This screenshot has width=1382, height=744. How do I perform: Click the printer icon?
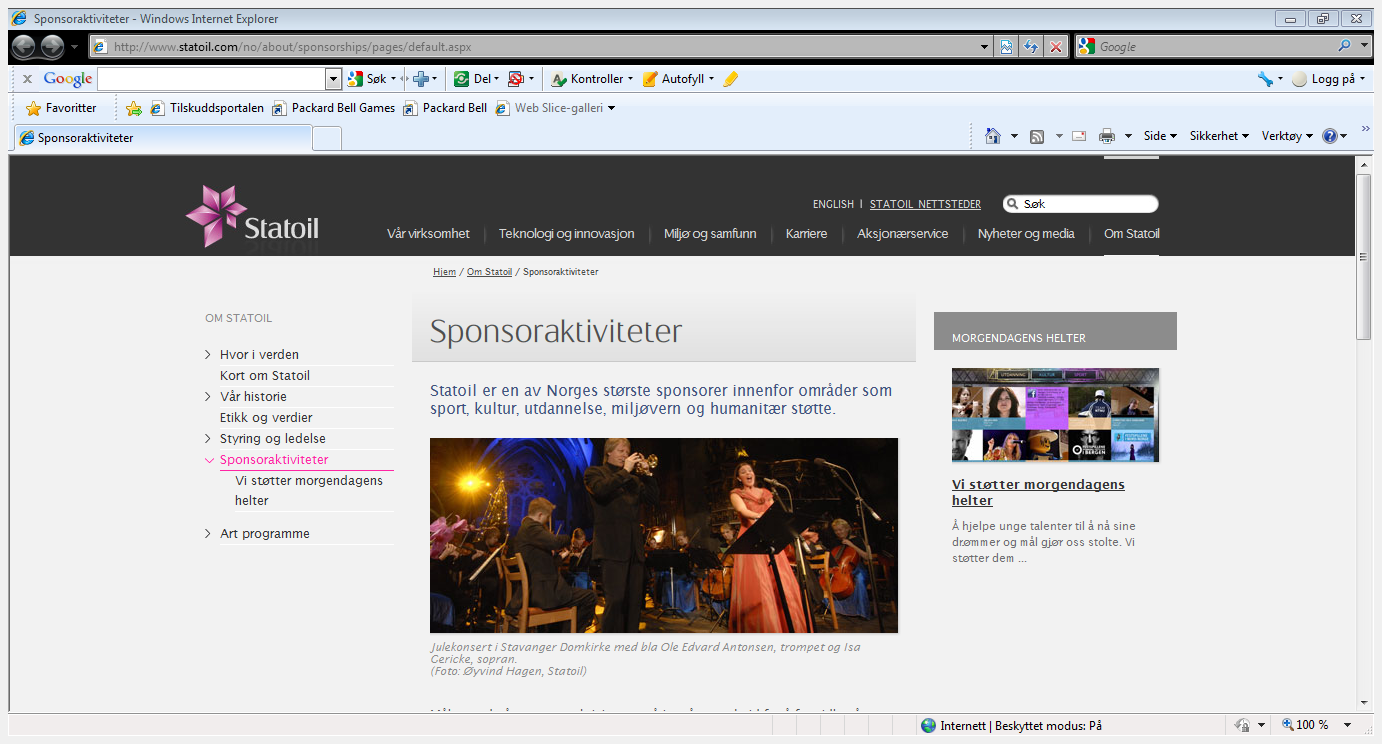1107,136
